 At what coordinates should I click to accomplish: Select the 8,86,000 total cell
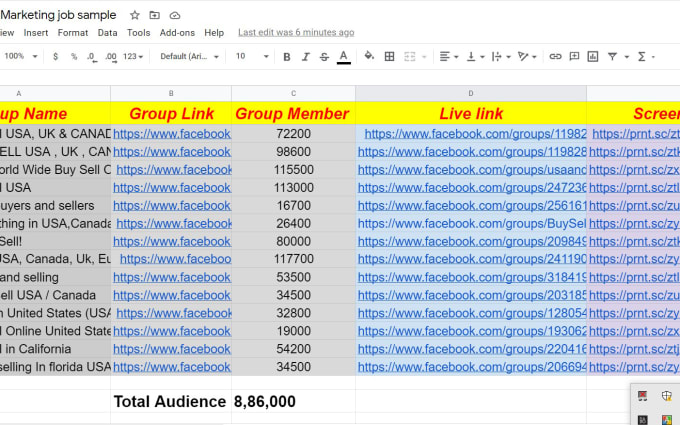point(293,401)
